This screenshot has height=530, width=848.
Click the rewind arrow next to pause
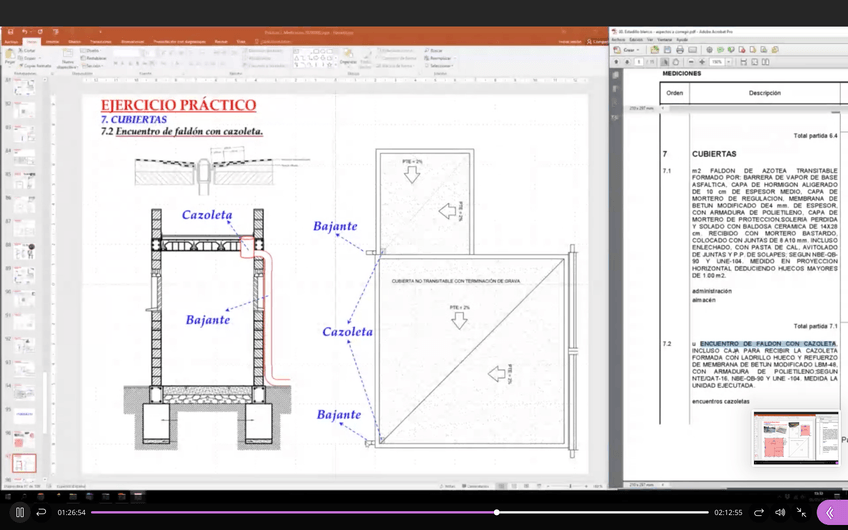click(x=41, y=512)
